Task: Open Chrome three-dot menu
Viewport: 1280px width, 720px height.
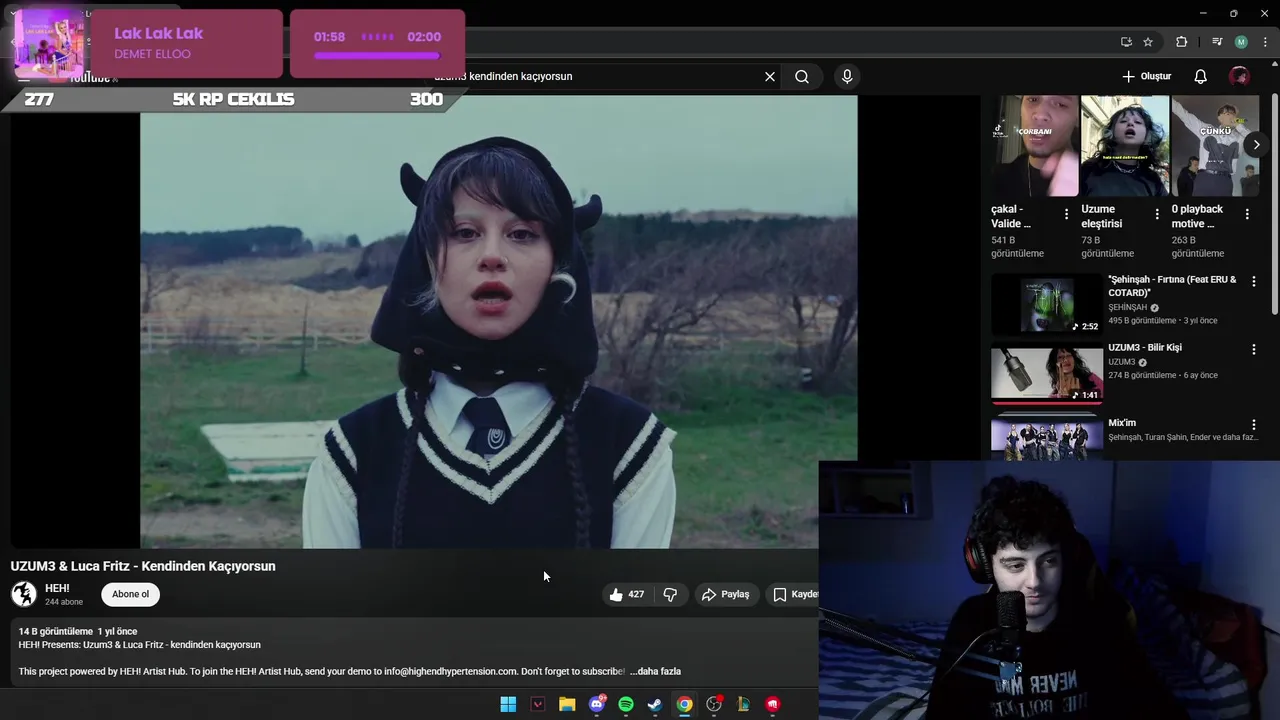Action: (1266, 42)
